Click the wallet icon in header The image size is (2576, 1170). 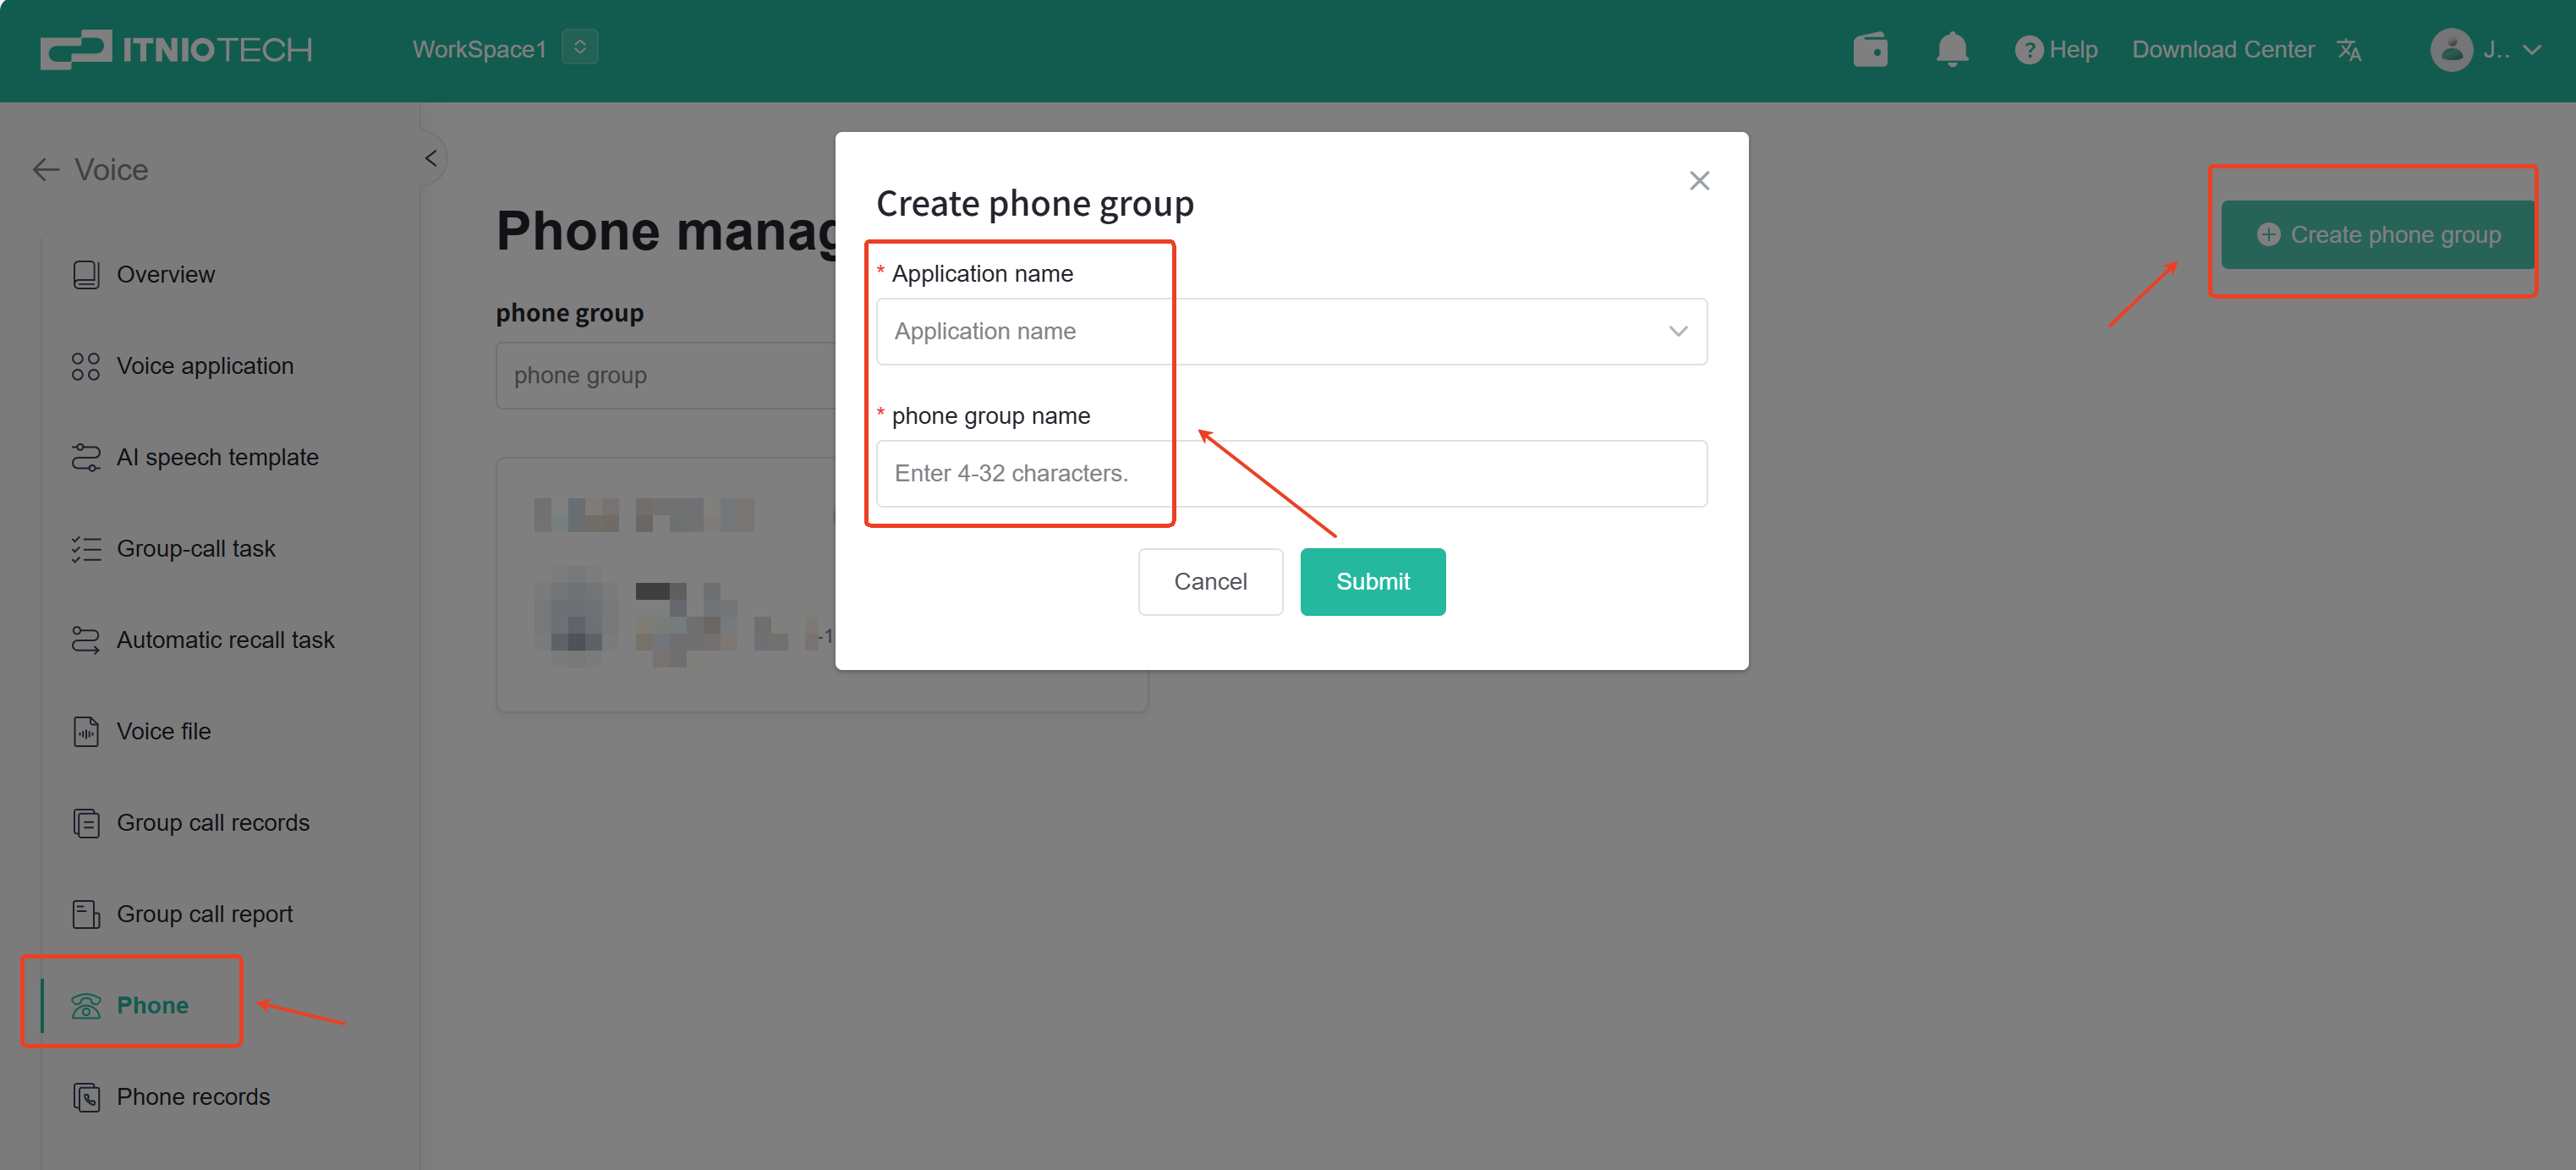pyautogui.click(x=1869, y=49)
